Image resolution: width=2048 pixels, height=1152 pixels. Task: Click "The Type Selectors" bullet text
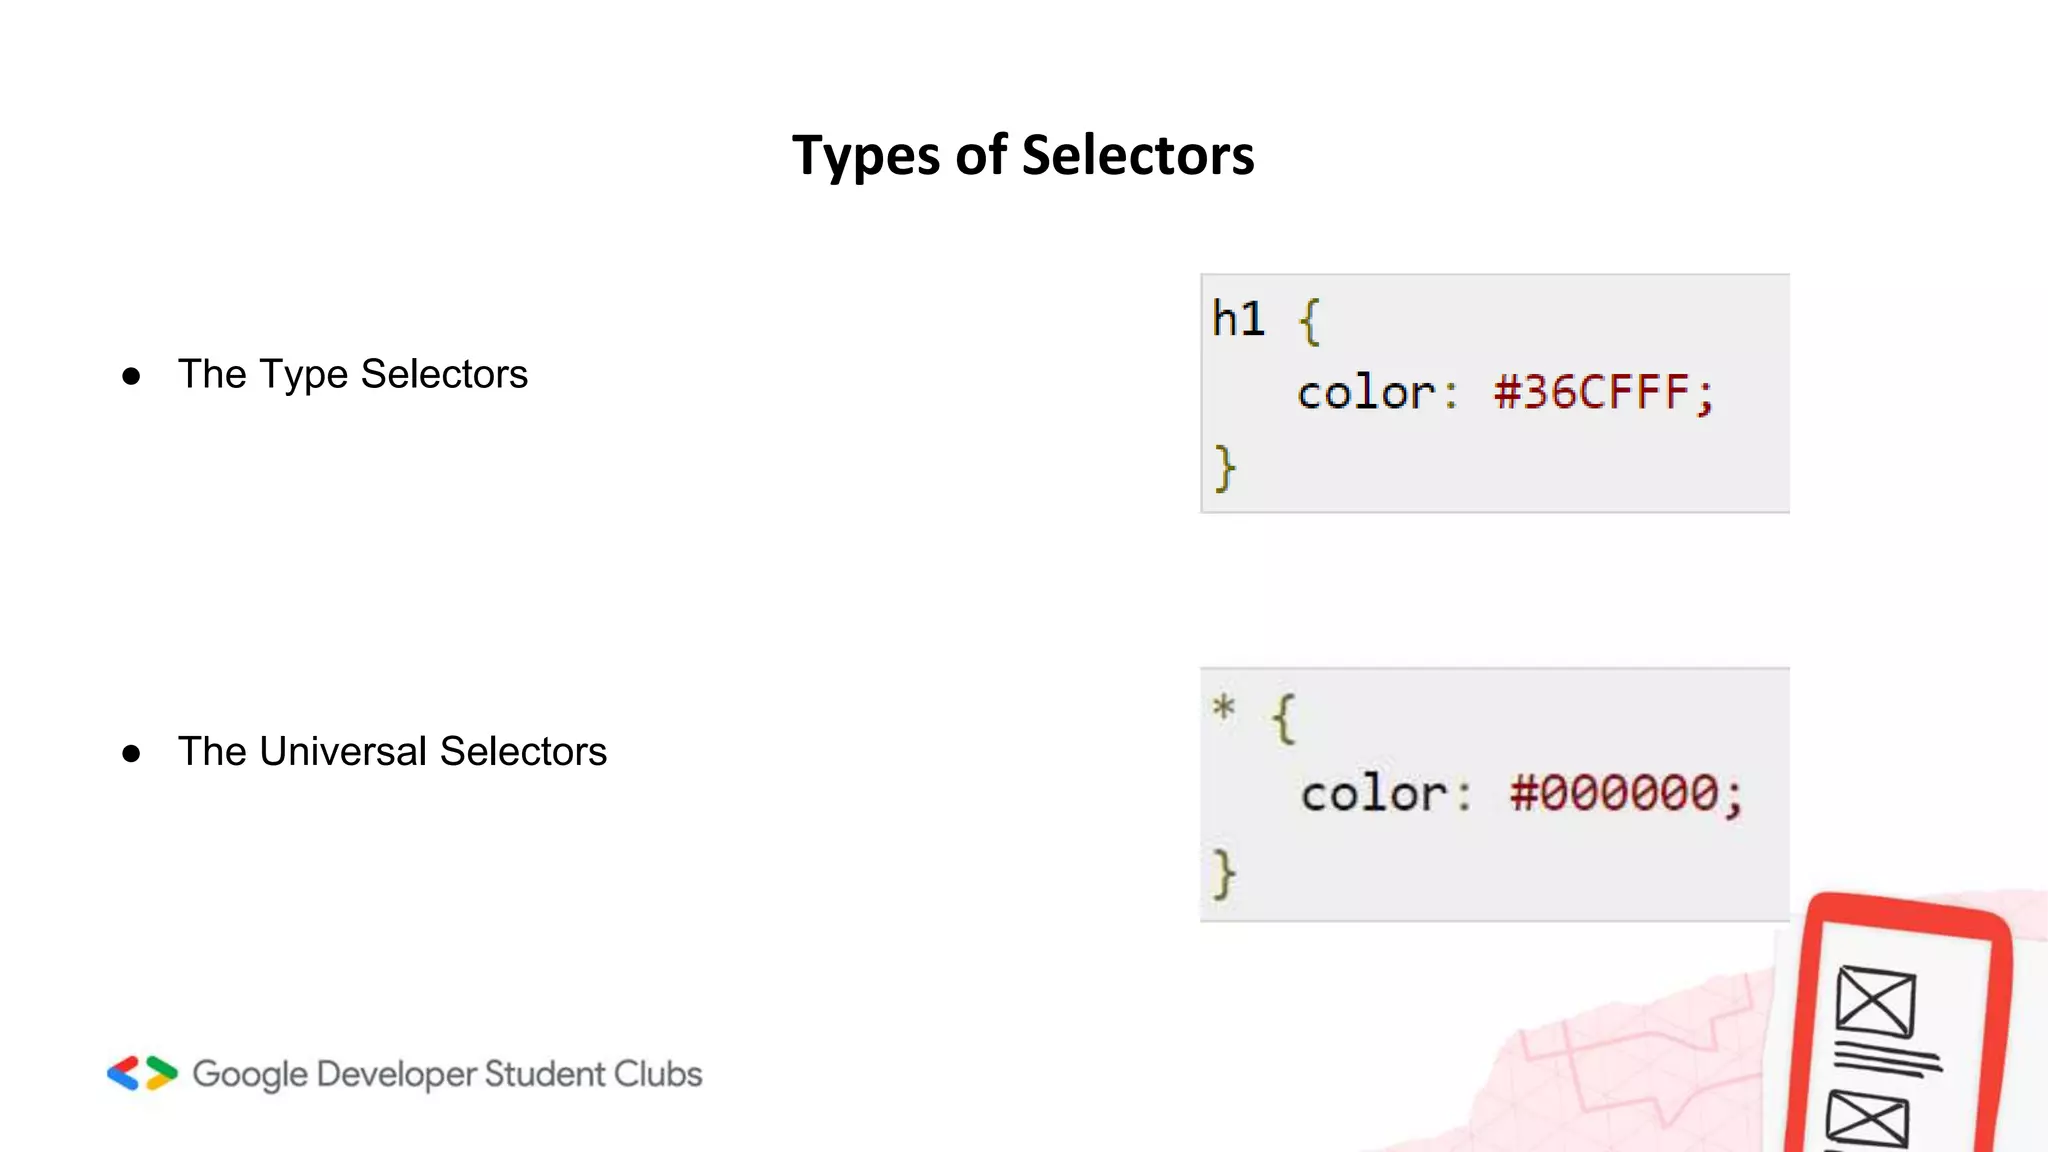pyautogui.click(x=352, y=375)
